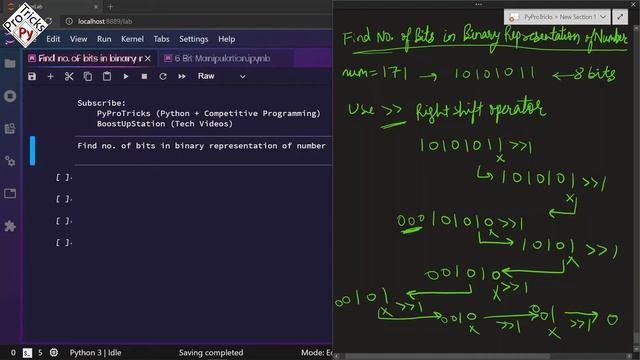Show running terminals and kernels panel

[10, 96]
